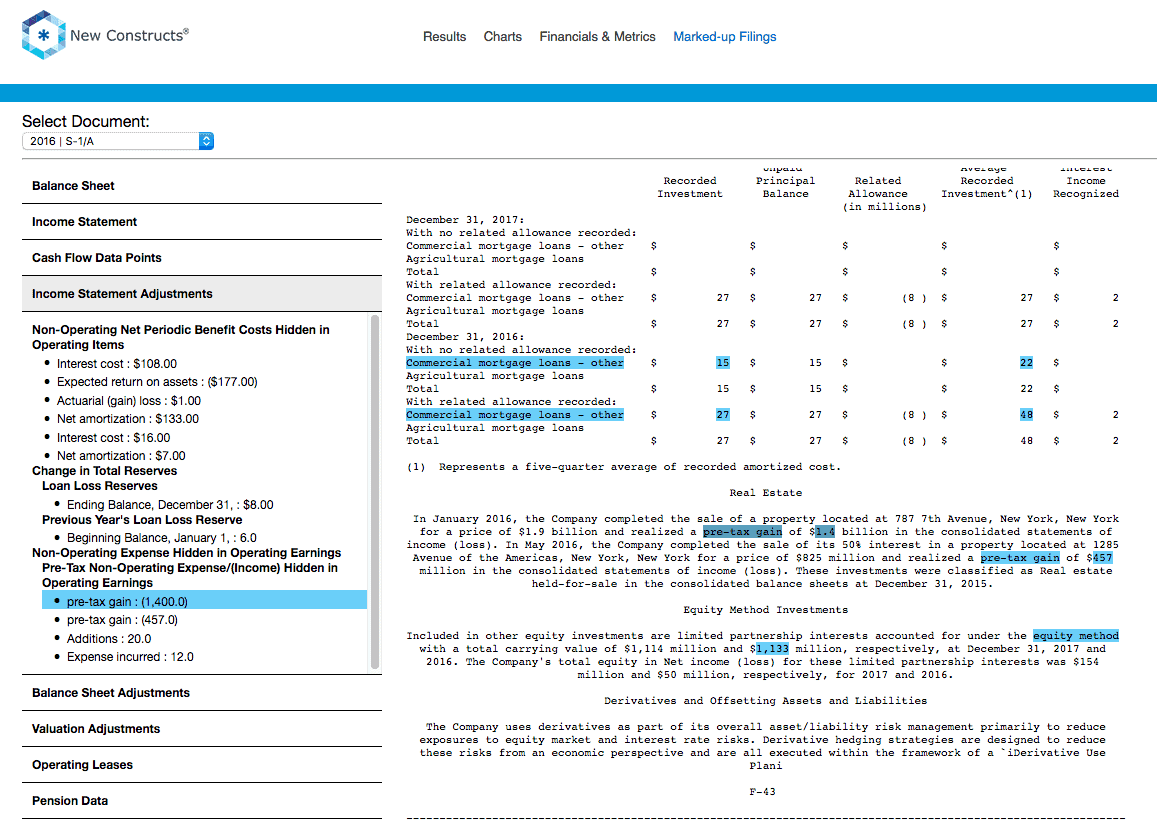Select Net amortization : $7.00 item

pos(121,456)
